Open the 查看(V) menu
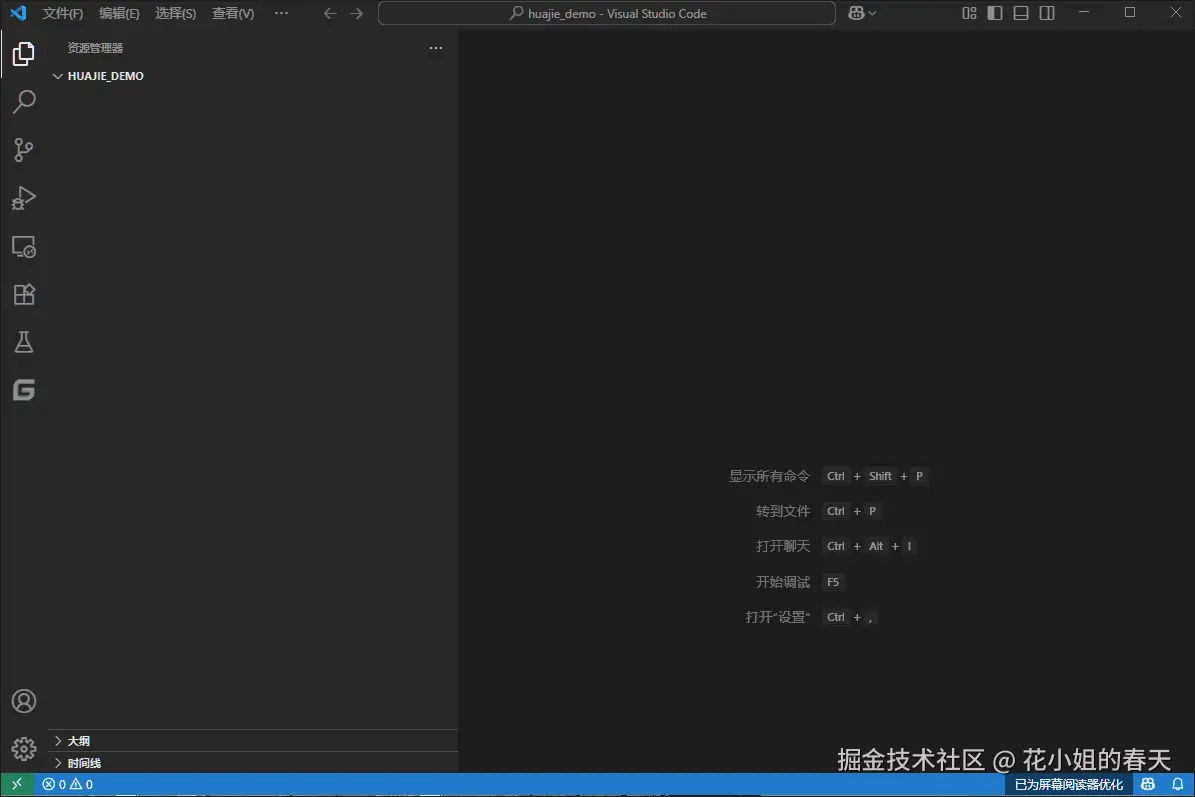This screenshot has height=797, width=1195. coord(232,13)
